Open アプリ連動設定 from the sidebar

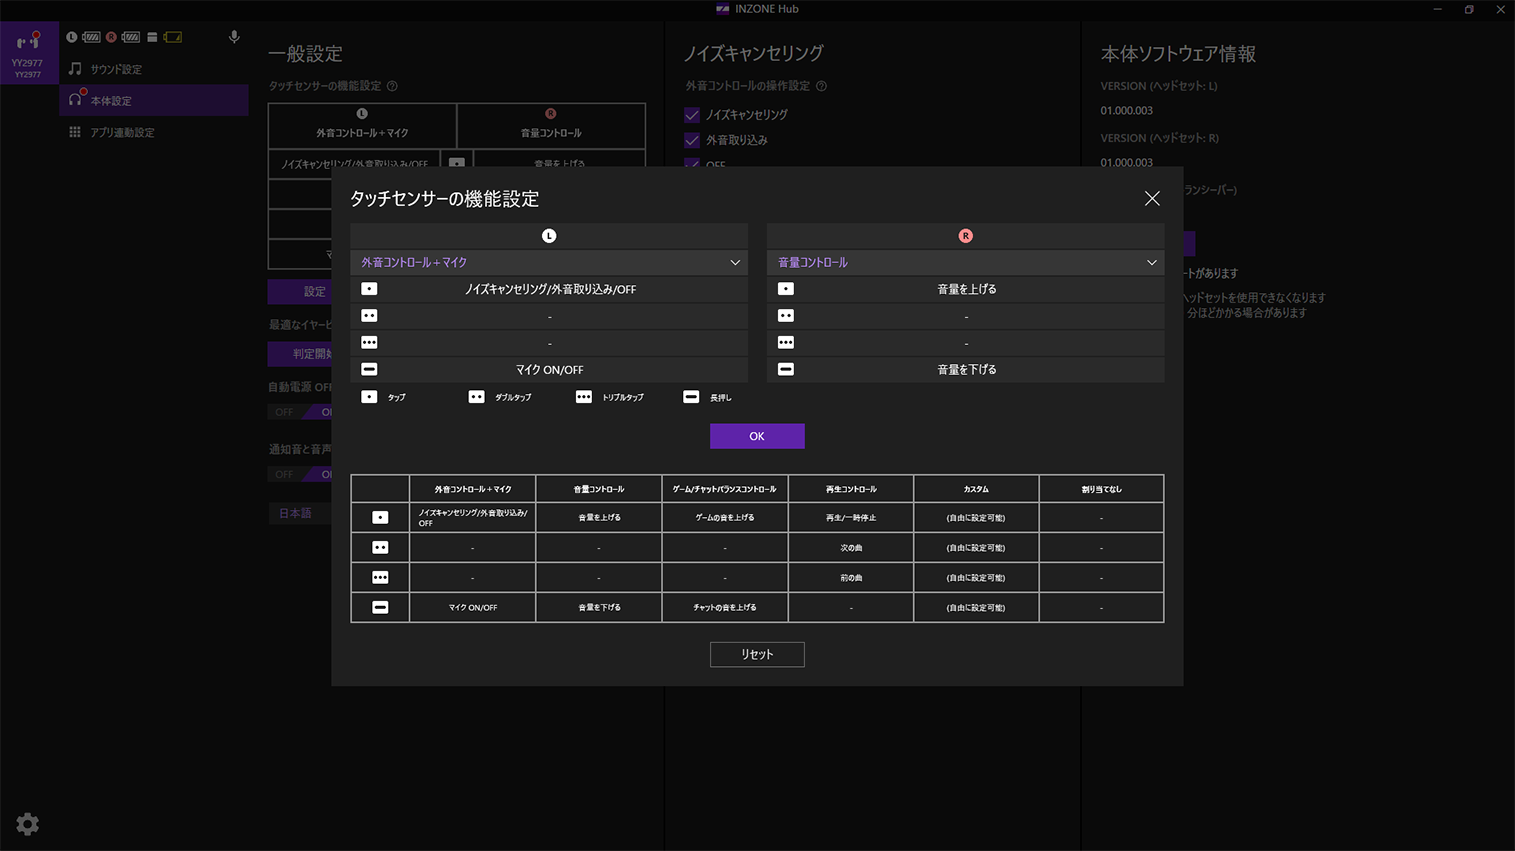pos(122,132)
